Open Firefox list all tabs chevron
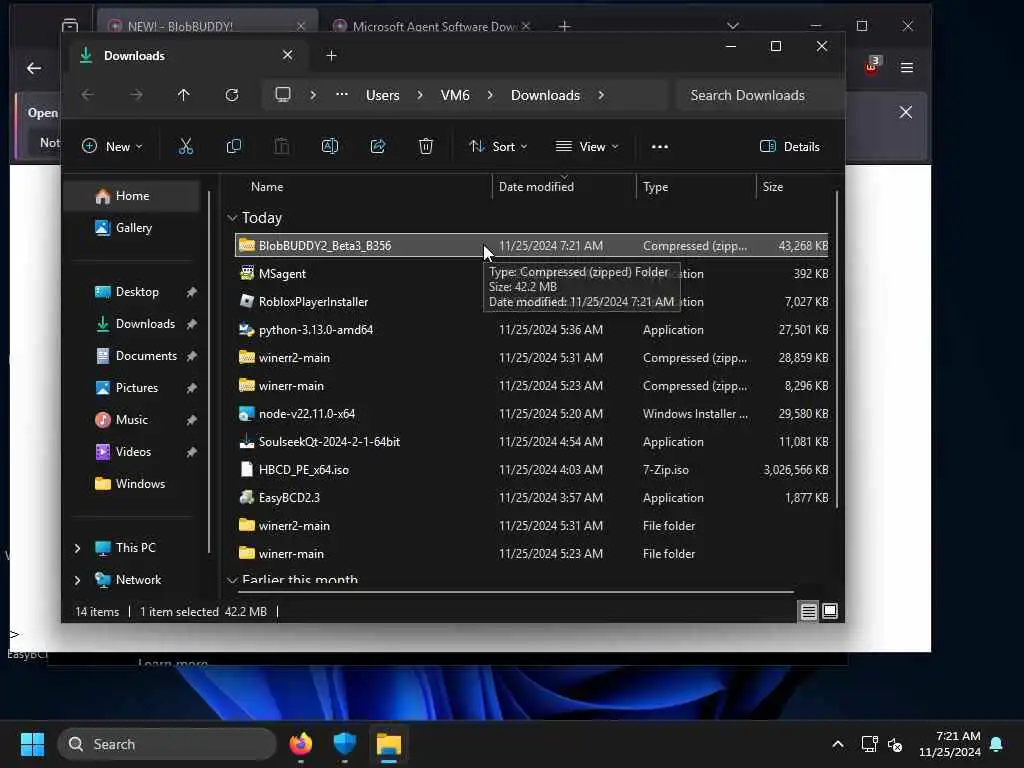This screenshot has height=768, width=1024. point(733,26)
